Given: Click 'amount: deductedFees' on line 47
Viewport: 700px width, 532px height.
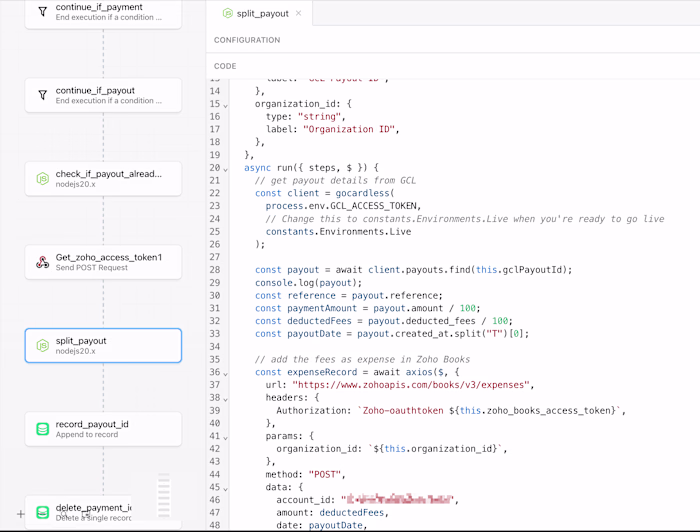Looking at the screenshot, I should click(332, 513).
